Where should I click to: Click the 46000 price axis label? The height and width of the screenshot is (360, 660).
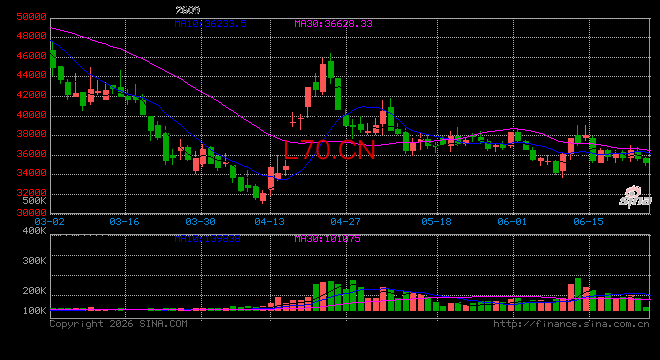point(31,56)
